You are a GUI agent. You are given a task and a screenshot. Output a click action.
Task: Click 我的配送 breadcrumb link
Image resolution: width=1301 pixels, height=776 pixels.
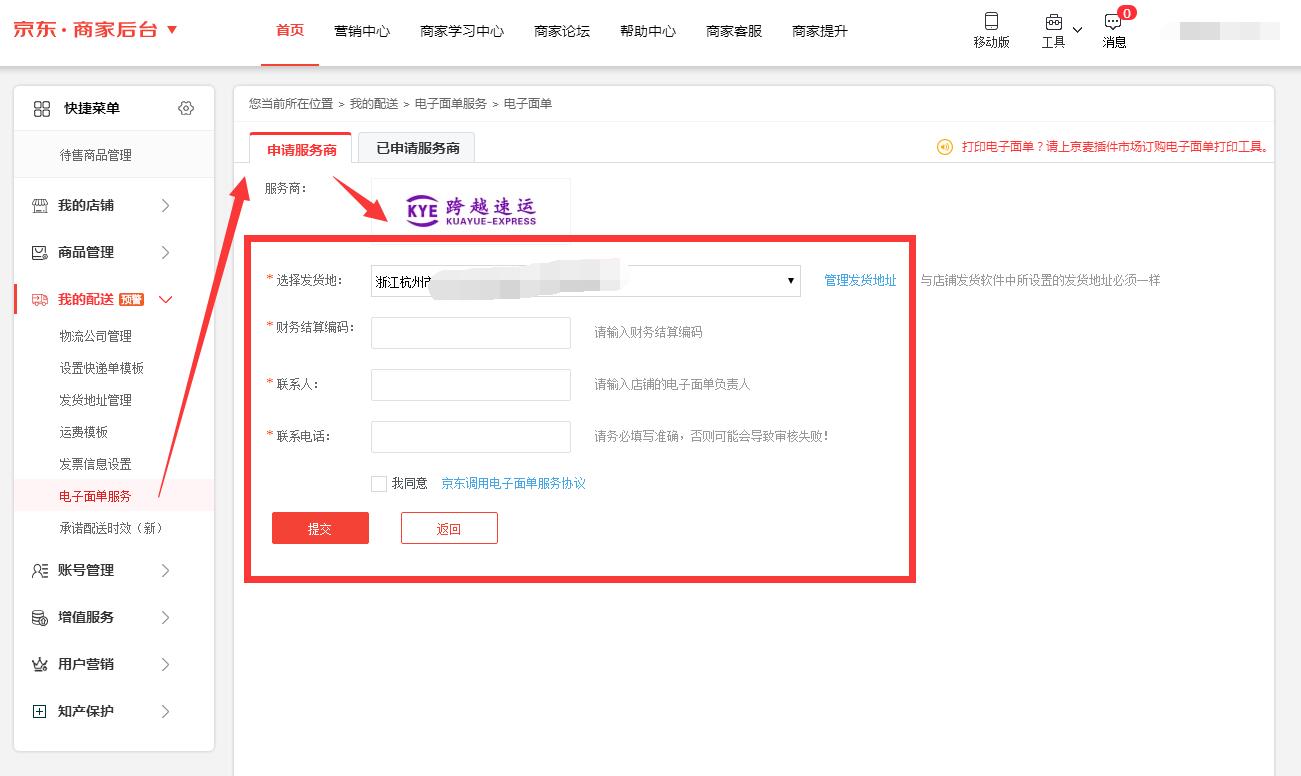[374, 104]
